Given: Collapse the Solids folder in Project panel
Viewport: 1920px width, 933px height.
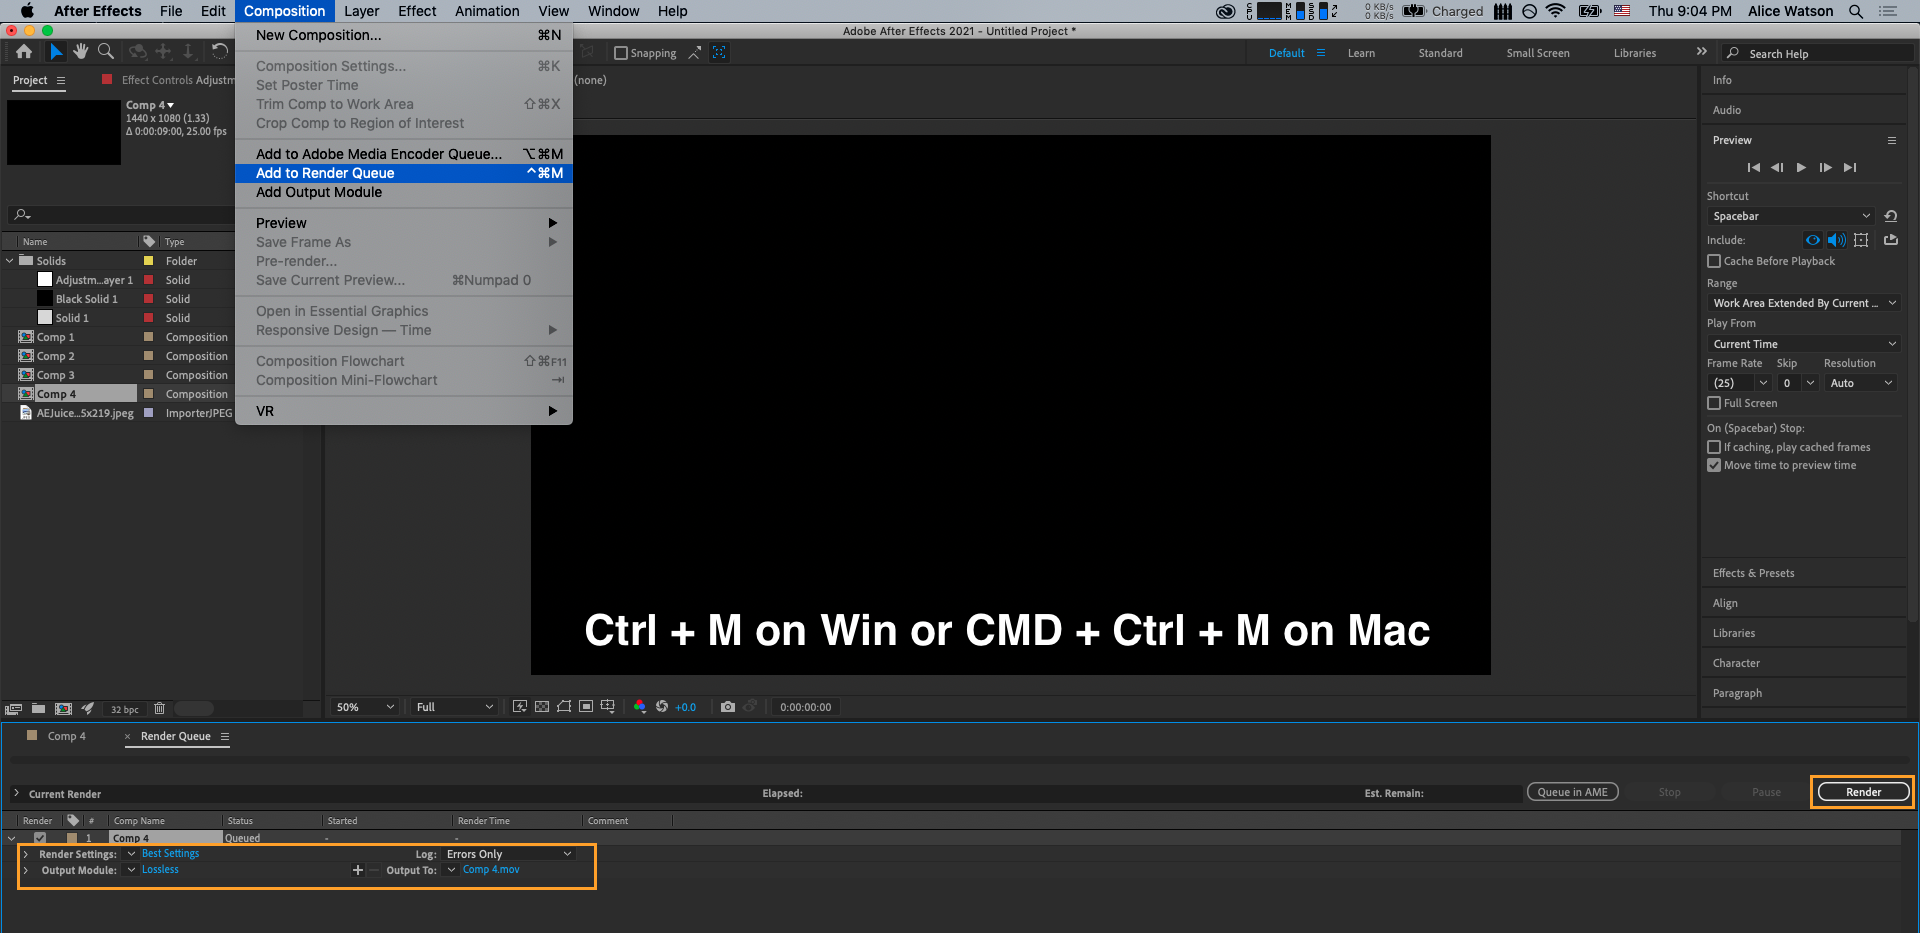Looking at the screenshot, I should tap(10, 261).
